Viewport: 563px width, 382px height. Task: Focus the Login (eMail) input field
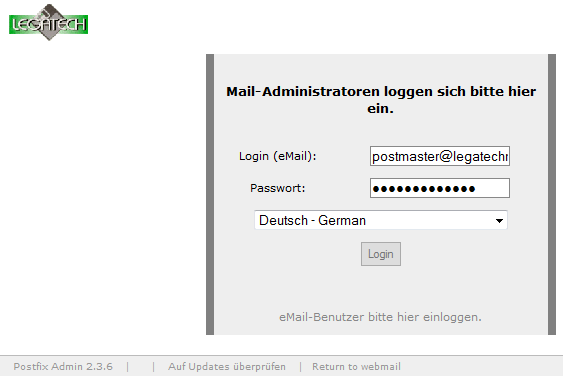(x=440, y=156)
